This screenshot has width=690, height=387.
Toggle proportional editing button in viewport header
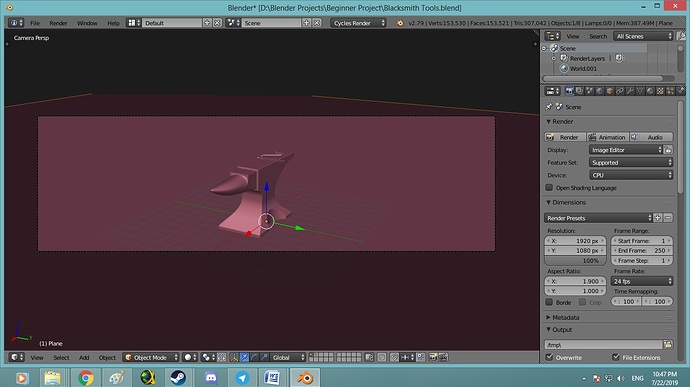(x=382, y=357)
